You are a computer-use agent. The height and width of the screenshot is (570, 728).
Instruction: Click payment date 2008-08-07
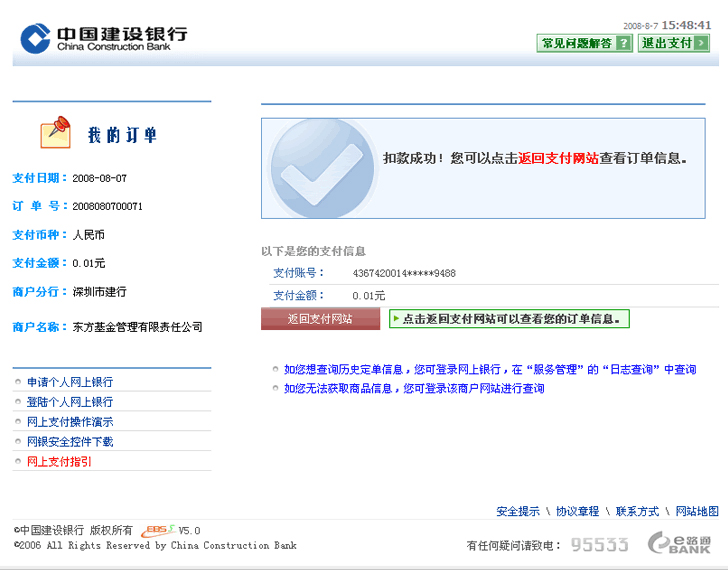point(99,178)
